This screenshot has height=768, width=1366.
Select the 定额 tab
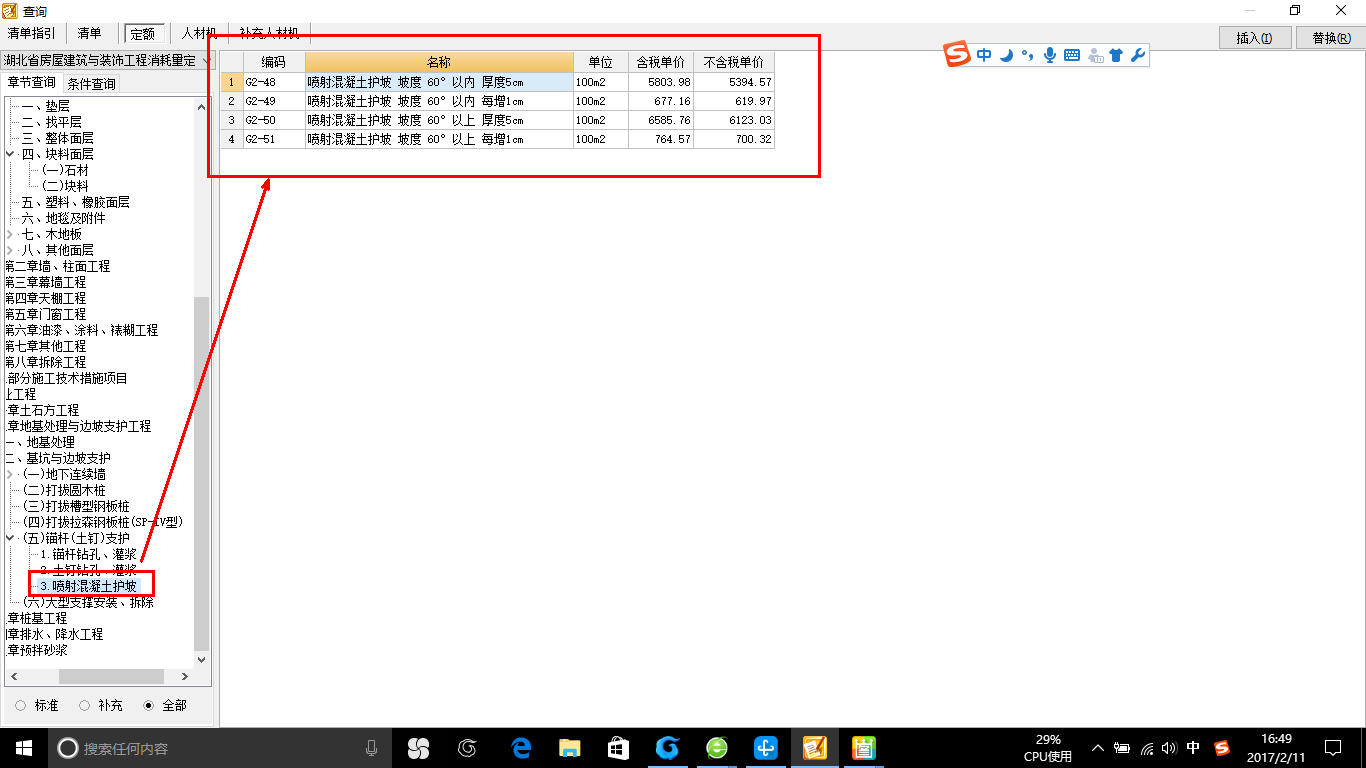click(x=143, y=34)
